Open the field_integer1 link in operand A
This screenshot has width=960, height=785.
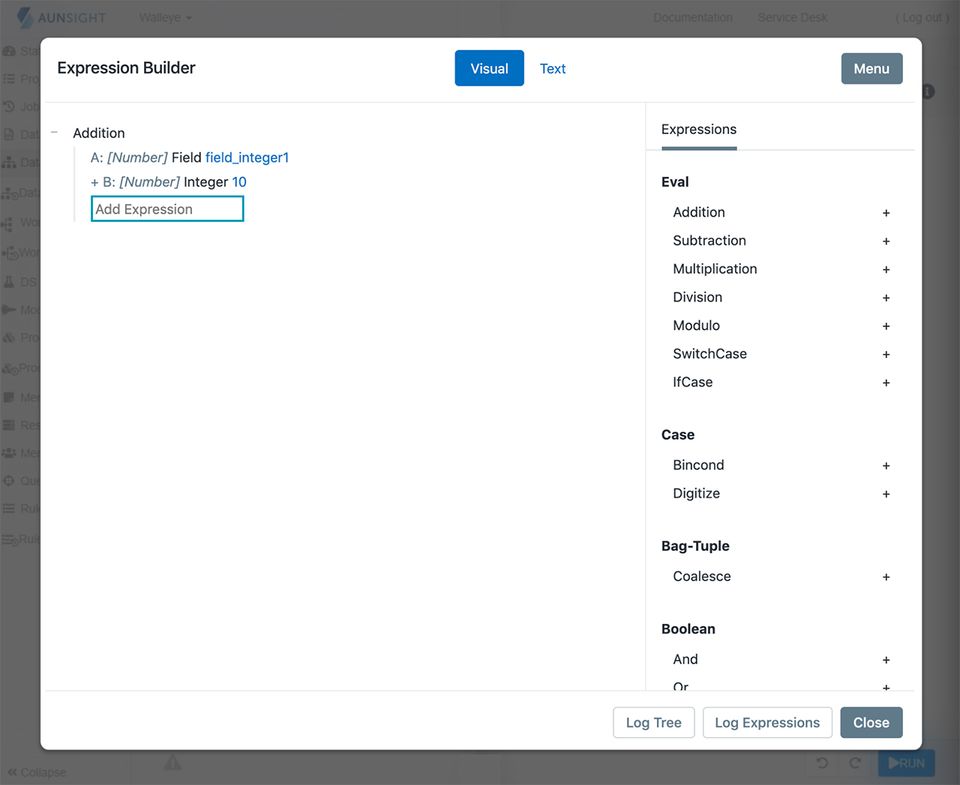pos(246,157)
